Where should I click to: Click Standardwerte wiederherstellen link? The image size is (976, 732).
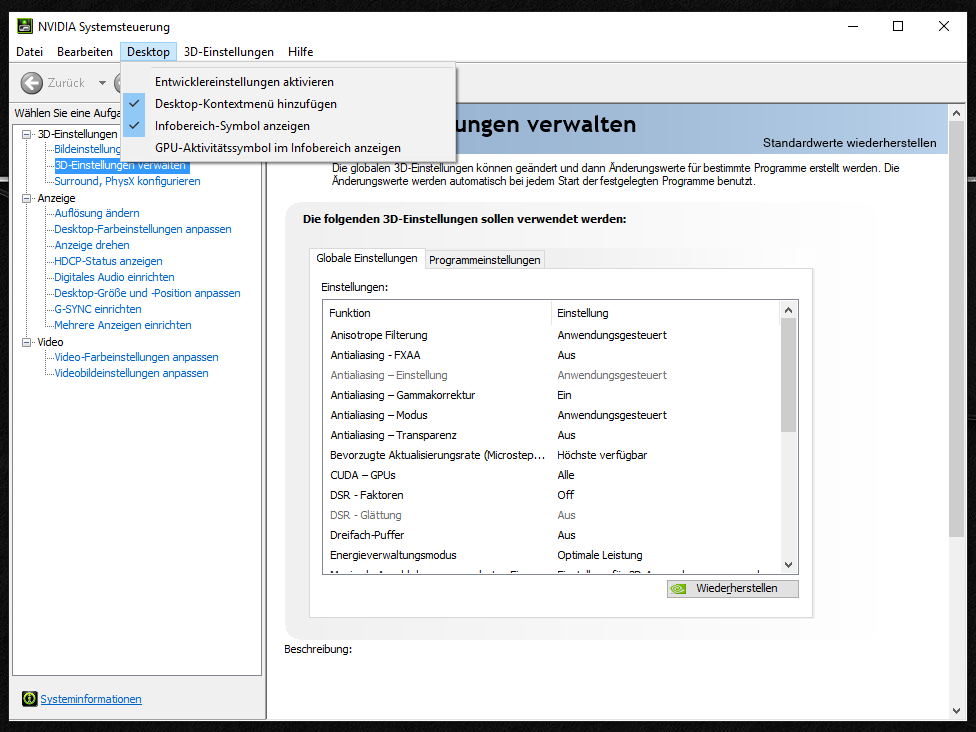click(x=850, y=143)
